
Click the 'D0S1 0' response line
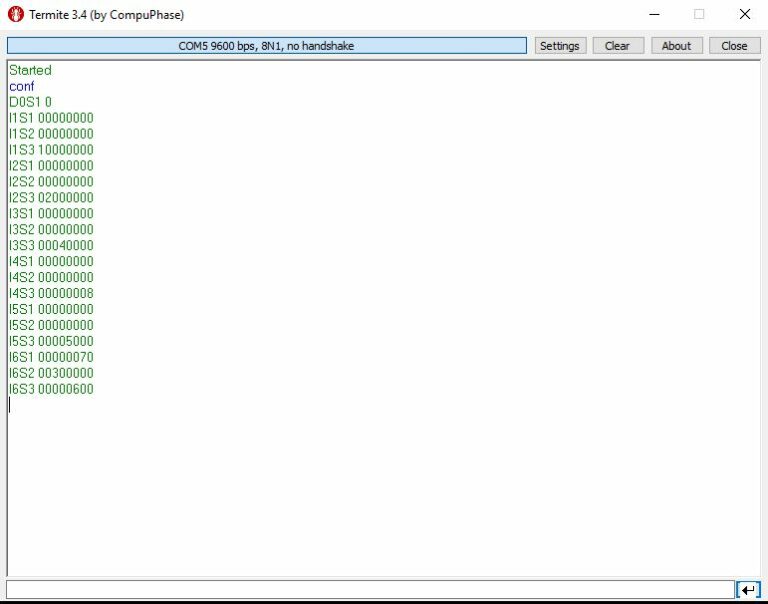30,102
